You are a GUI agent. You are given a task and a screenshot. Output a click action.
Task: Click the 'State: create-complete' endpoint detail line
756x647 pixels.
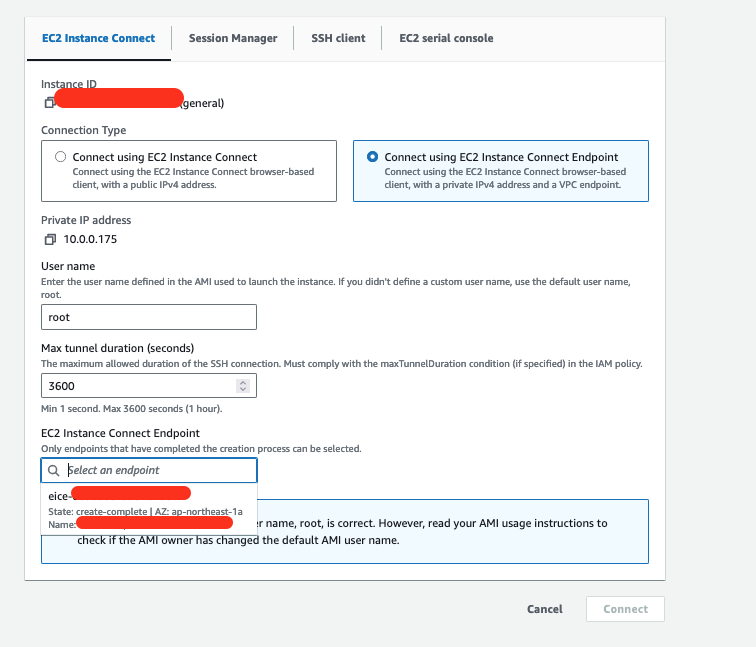[145, 512]
